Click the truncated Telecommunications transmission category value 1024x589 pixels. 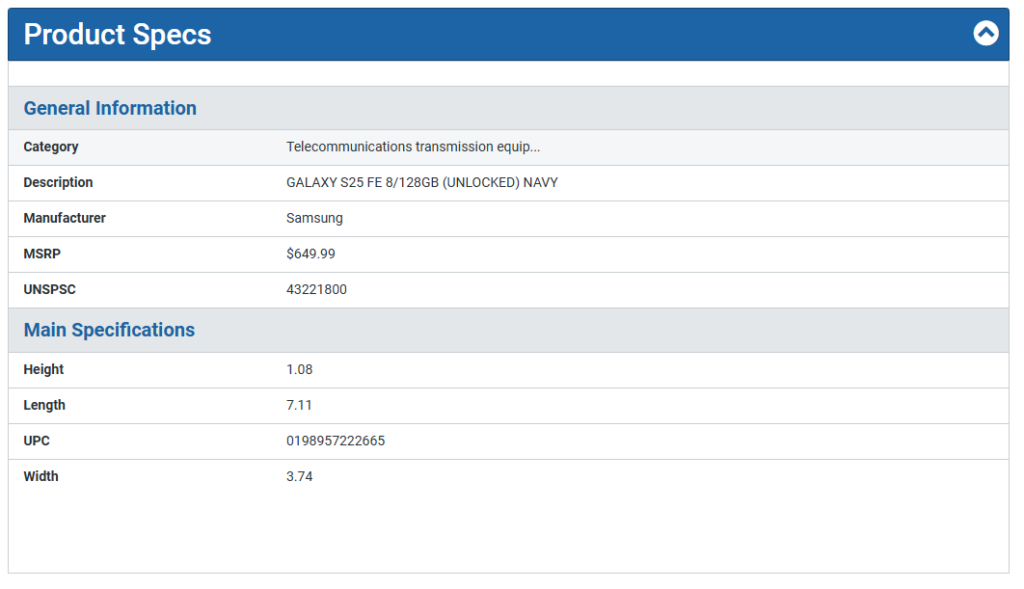(413, 147)
